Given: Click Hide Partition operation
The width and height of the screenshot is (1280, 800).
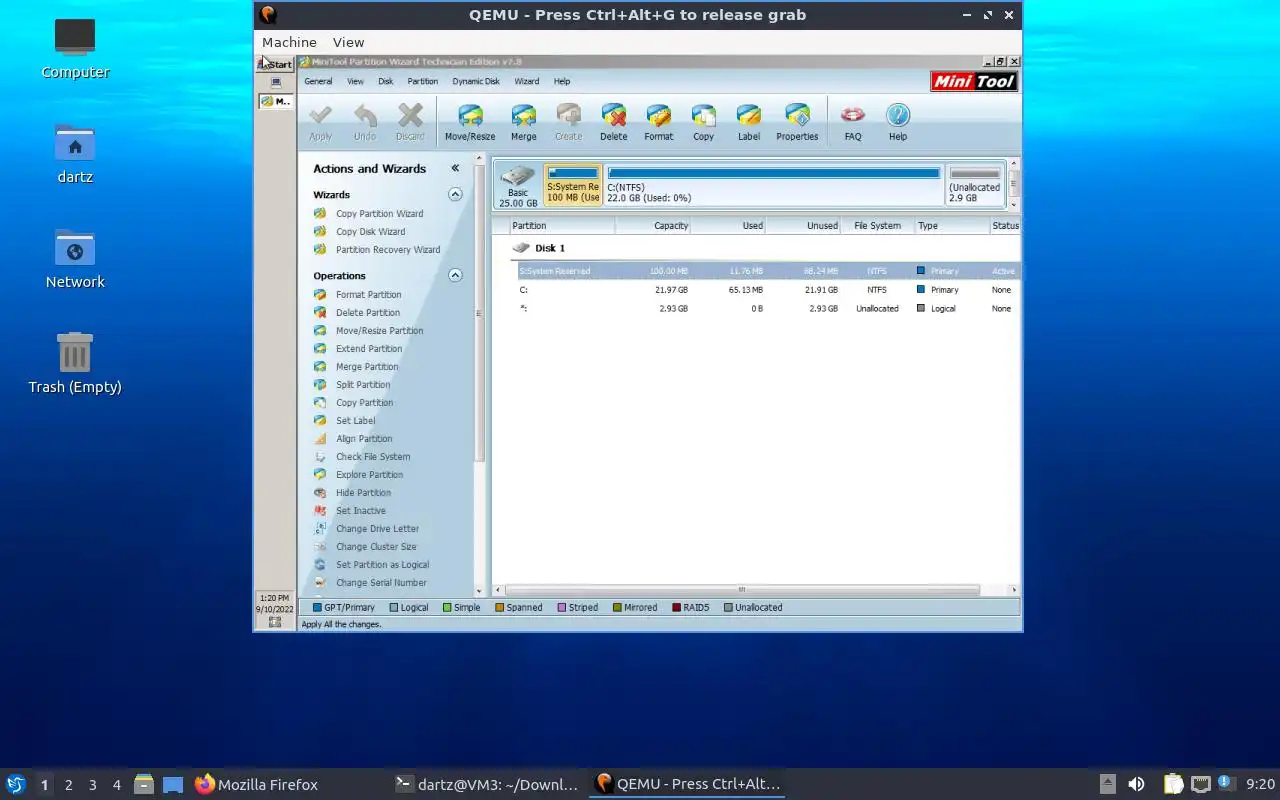Looking at the screenshot, I should pos(363,493).
